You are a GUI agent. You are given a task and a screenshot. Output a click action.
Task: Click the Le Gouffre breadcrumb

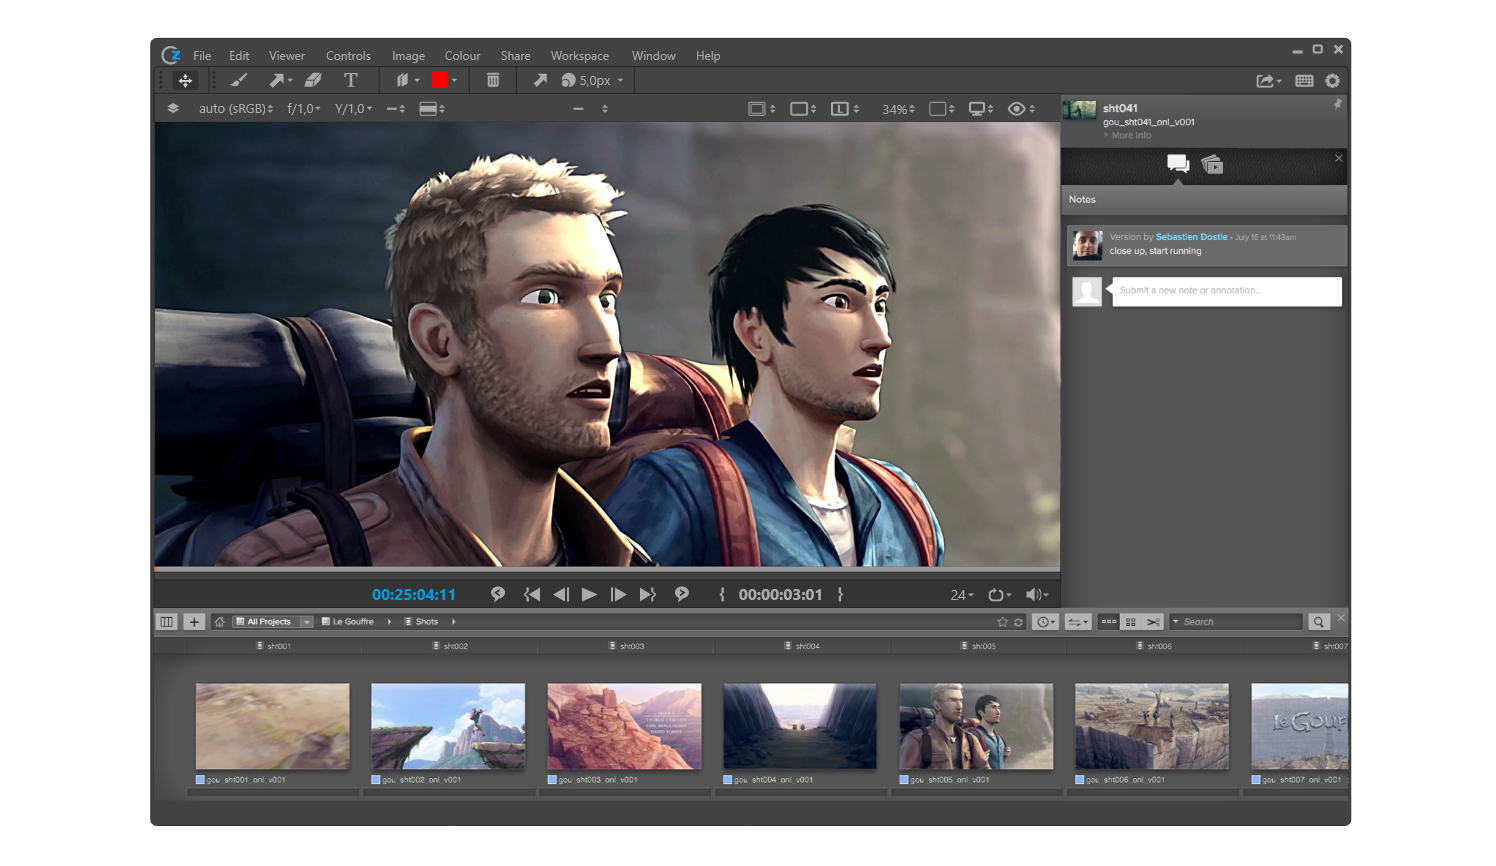348,622
